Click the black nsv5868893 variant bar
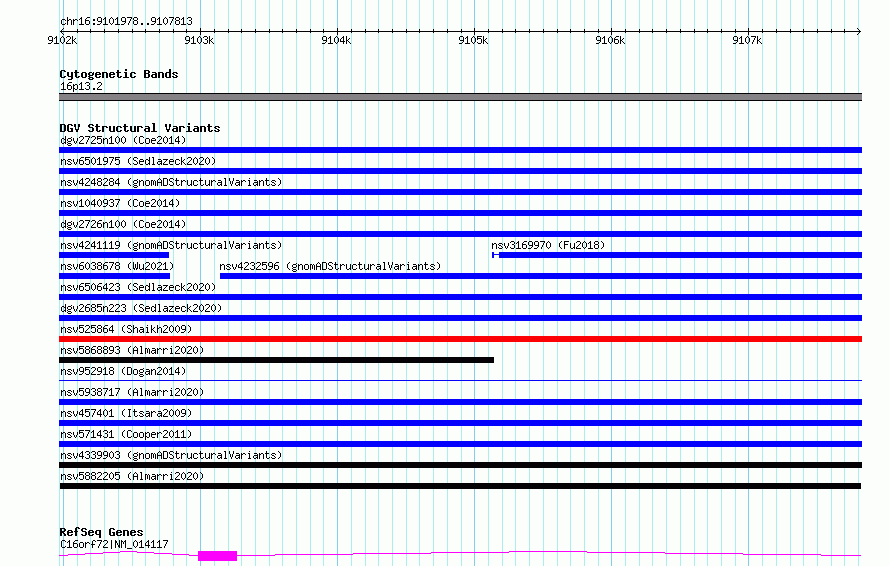 pyautogui.click(x=276, y=360)
